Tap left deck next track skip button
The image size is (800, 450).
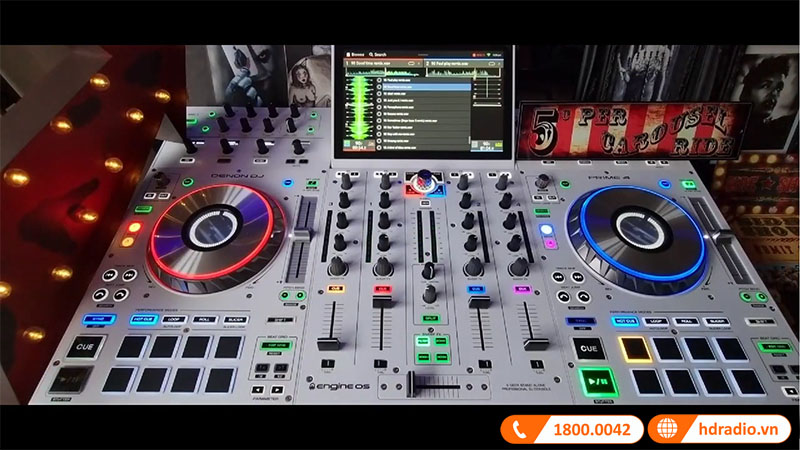pos(130,275)
